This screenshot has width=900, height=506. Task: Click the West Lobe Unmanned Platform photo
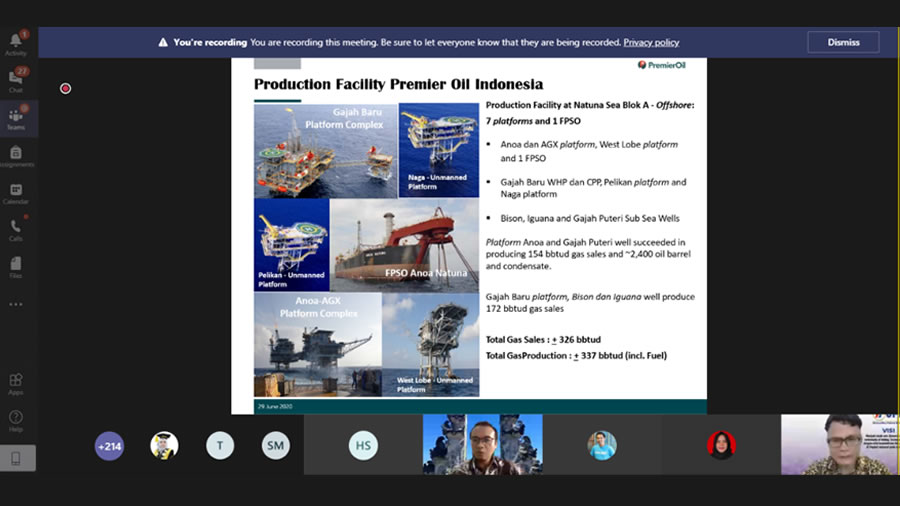click(x=431, y=345)
